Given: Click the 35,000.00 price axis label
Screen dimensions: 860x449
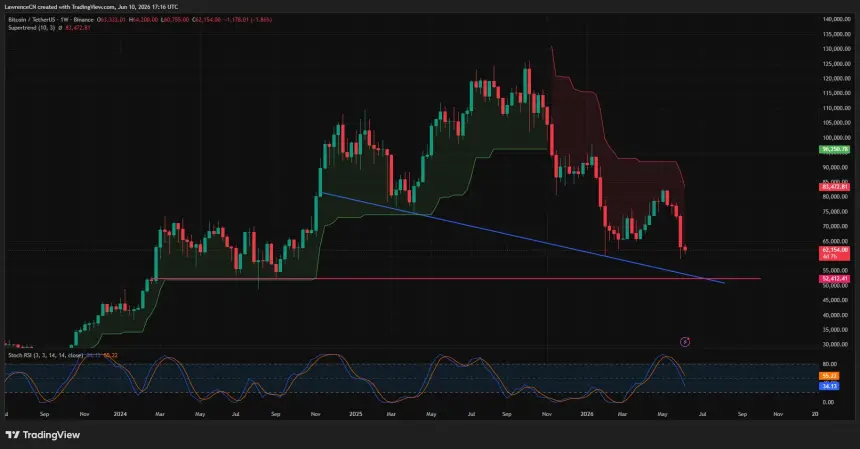Looking at the screenshot, I should (x=836, y=330).
